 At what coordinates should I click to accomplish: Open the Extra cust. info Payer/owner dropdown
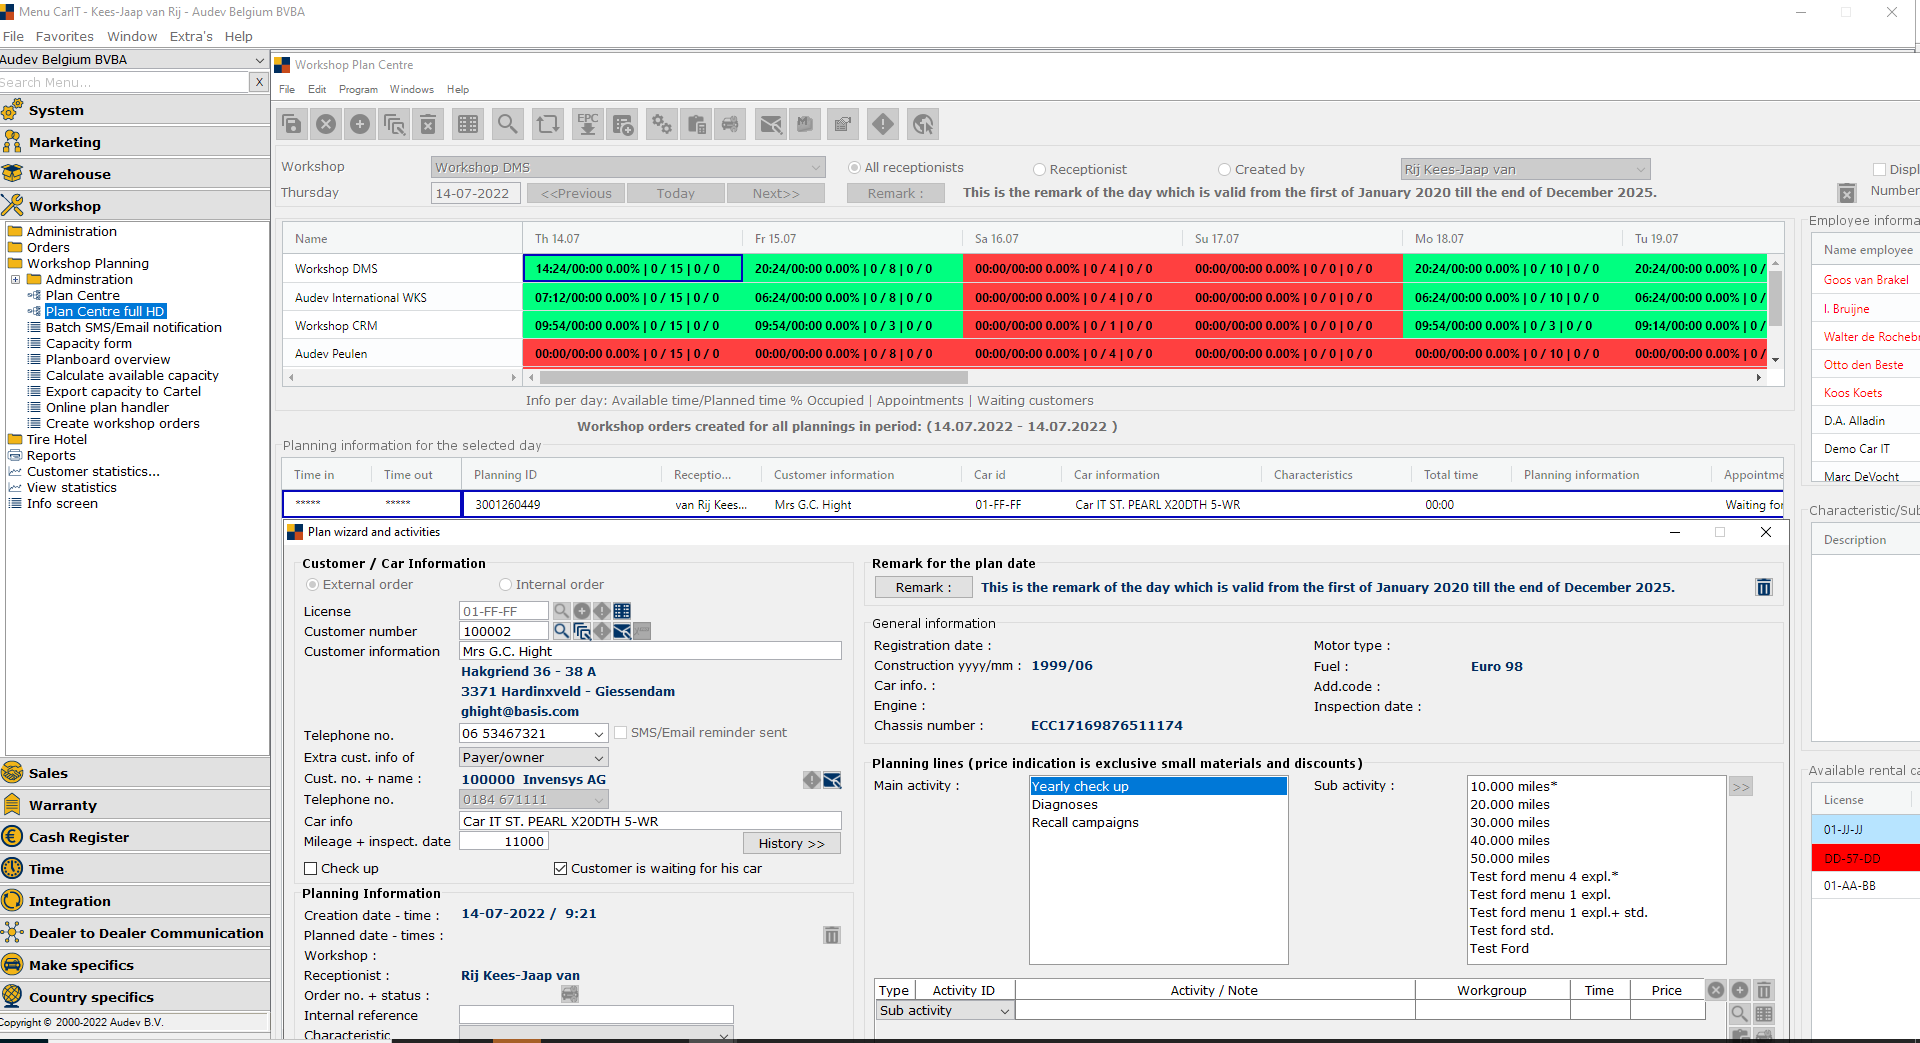click(x=598, y=758)
